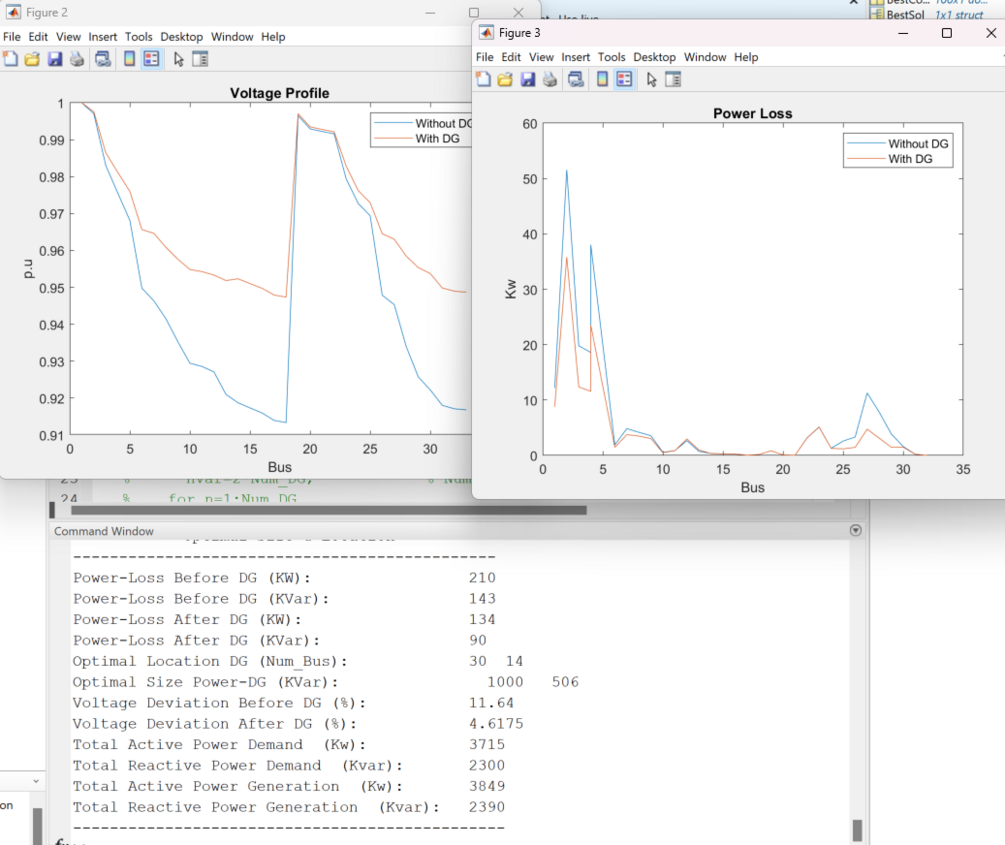The height and width of the screenshot is (845, 1005).
Task: Click Print icon in Figure 3 toolbar
Action: tap(550, 79)
